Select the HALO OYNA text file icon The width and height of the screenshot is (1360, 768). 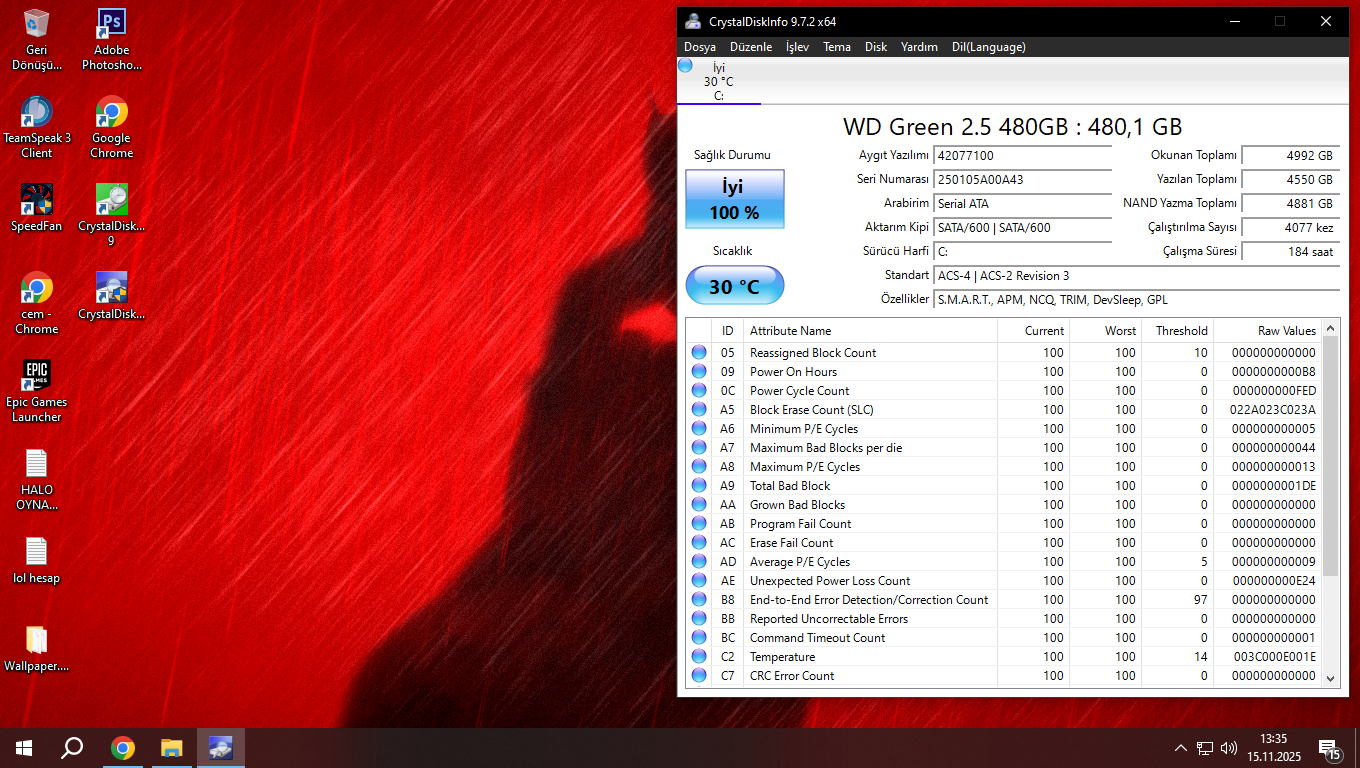point(36,479)
